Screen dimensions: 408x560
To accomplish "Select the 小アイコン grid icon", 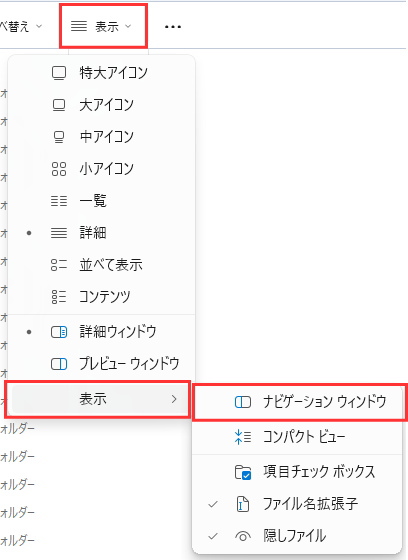I will pyautogui.click(x=59, y=169).
